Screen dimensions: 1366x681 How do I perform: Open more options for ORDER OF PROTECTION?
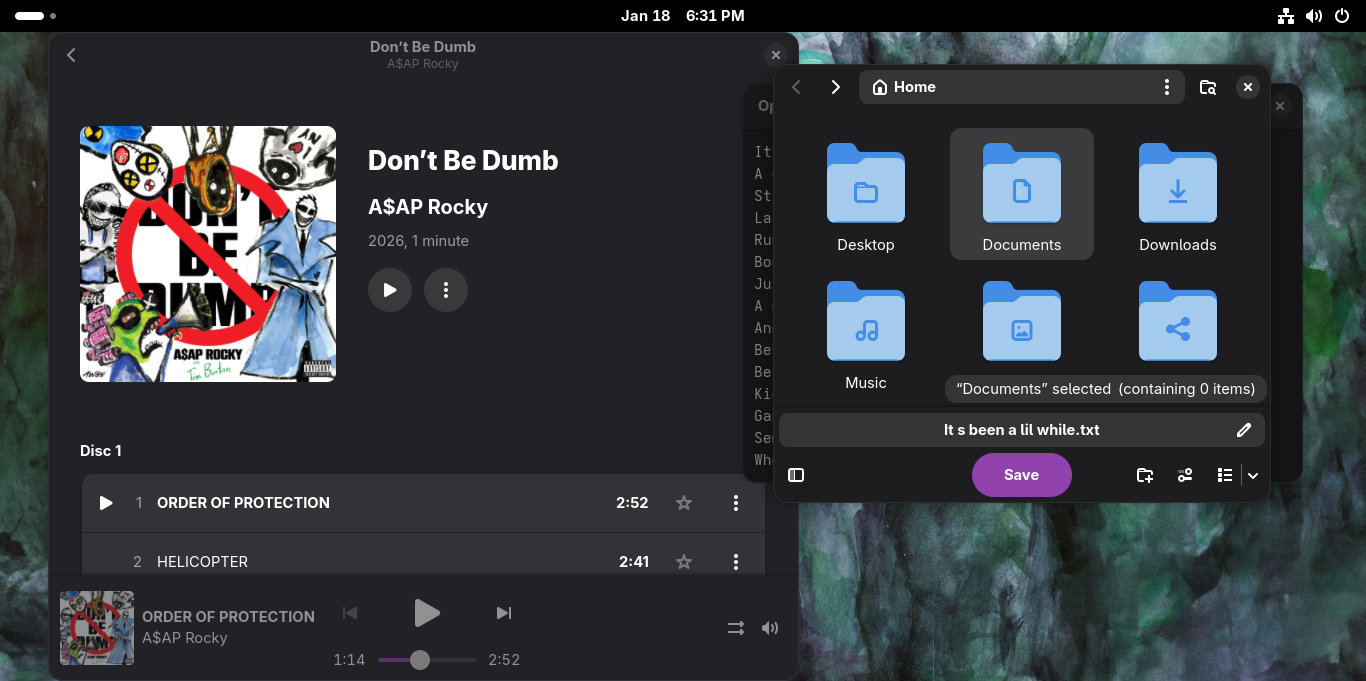[736, 503]
